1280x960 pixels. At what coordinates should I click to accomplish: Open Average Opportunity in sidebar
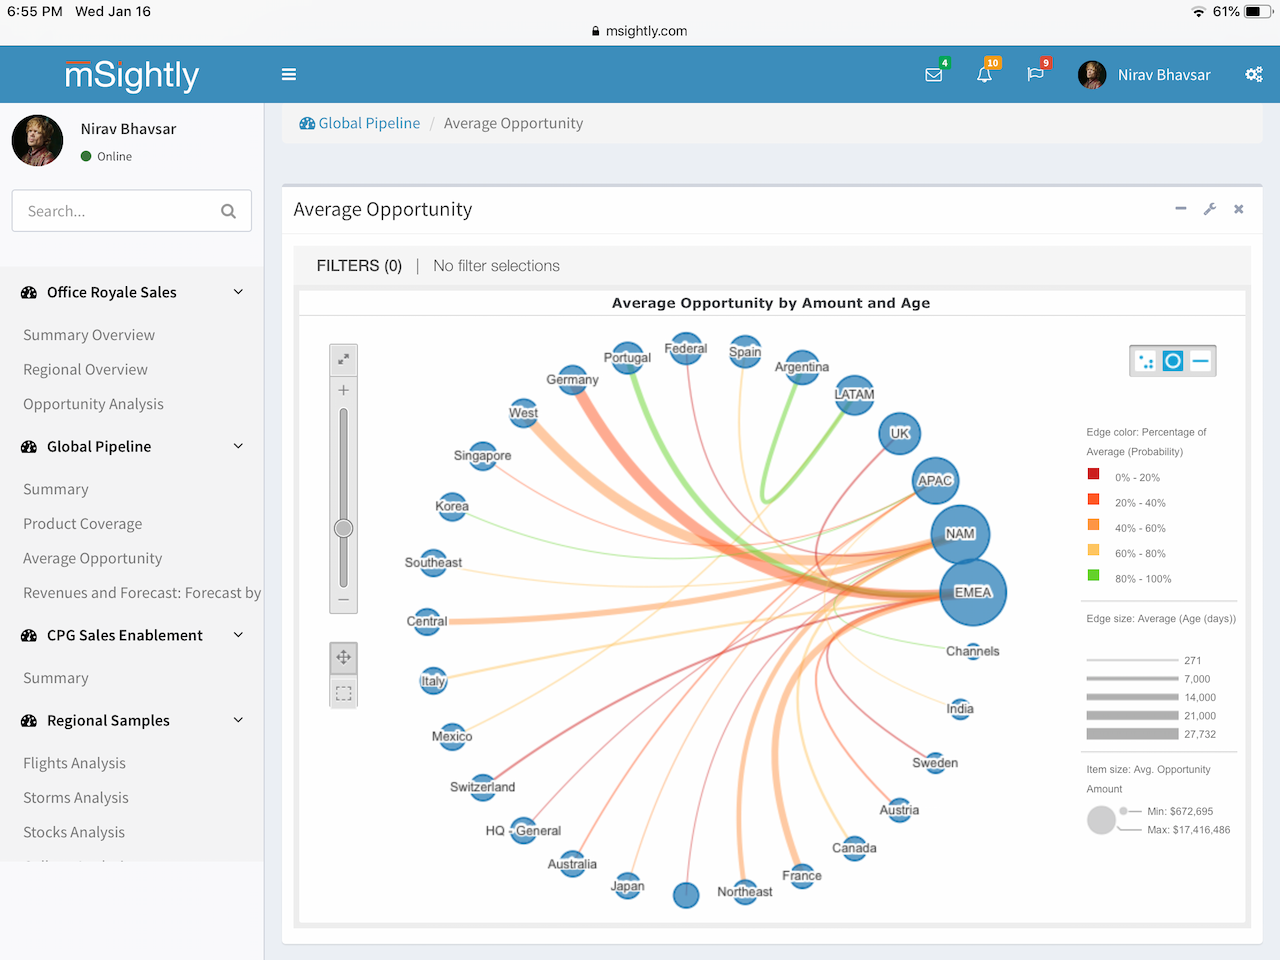(92, 558)
